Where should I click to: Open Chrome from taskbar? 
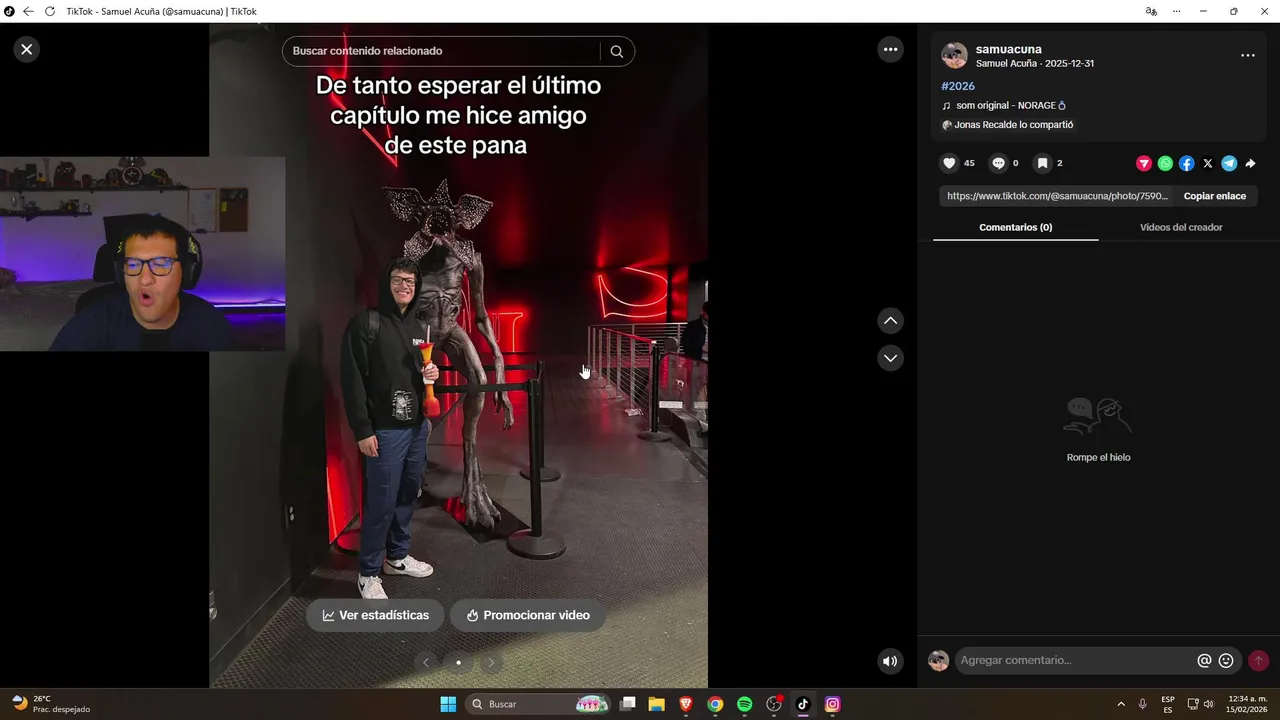click(715, 704)
